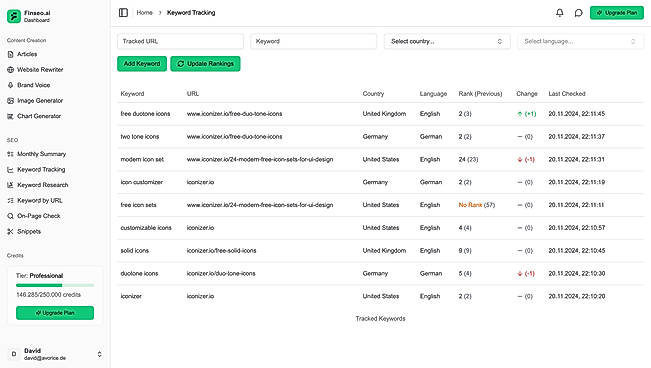Select the 'free duotone icons' keyword cell
This screenshot has width=651, height=368.
click(145, 114)
